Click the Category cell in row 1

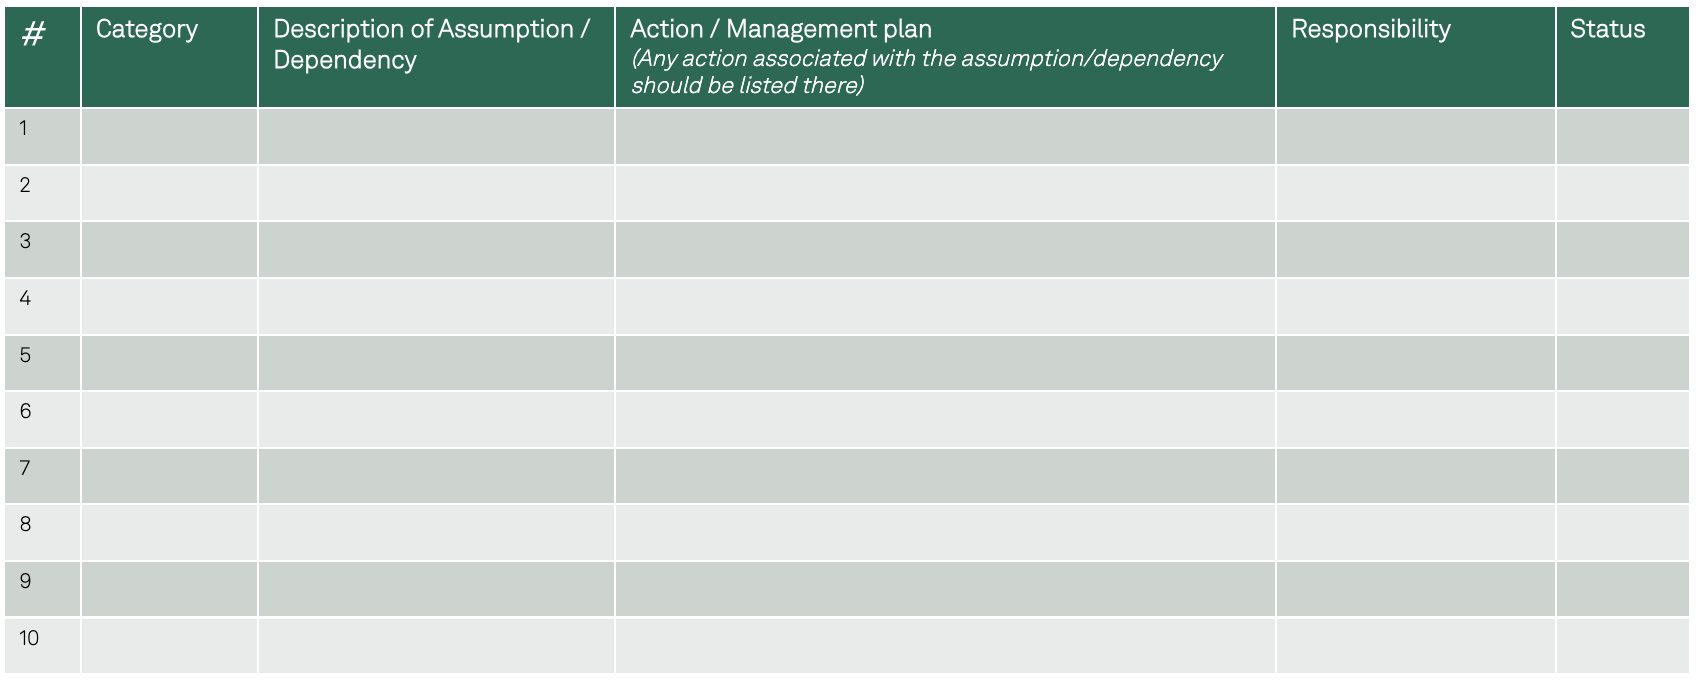[169, 136]
